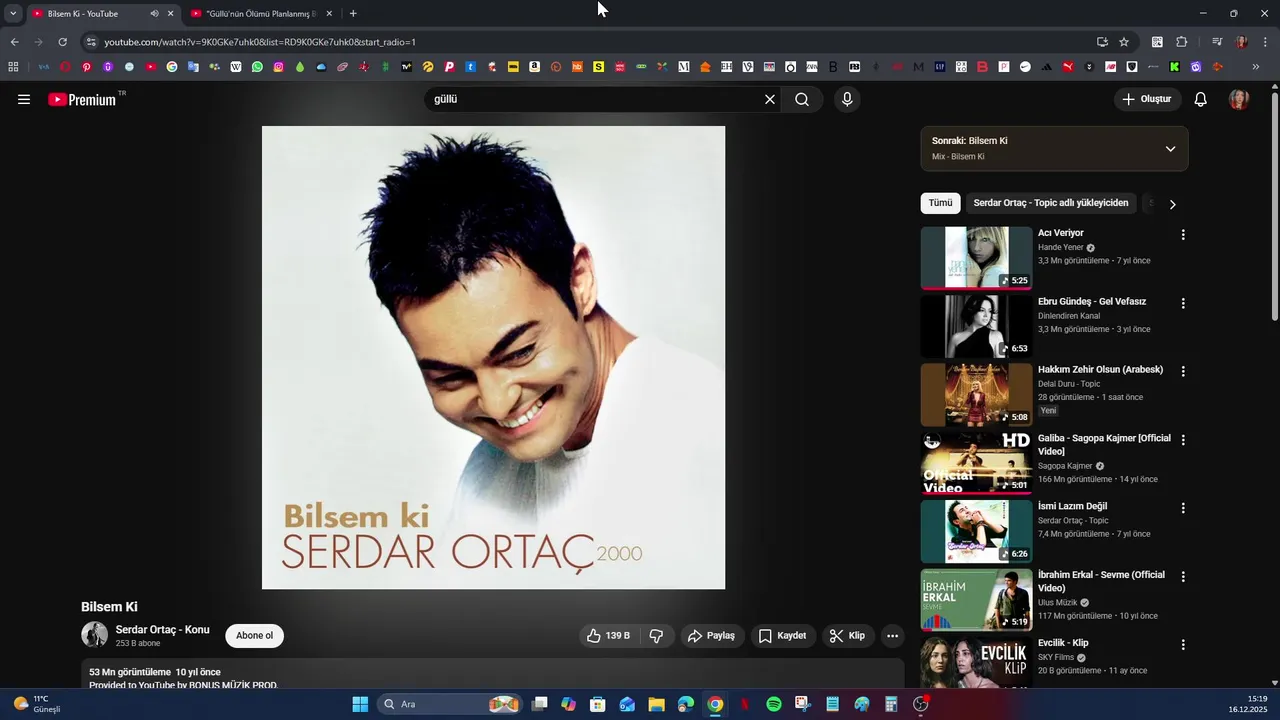This screenshot has width=1280, height=720.
Task: Start voice search with microphone
Action: coord(847,99)
